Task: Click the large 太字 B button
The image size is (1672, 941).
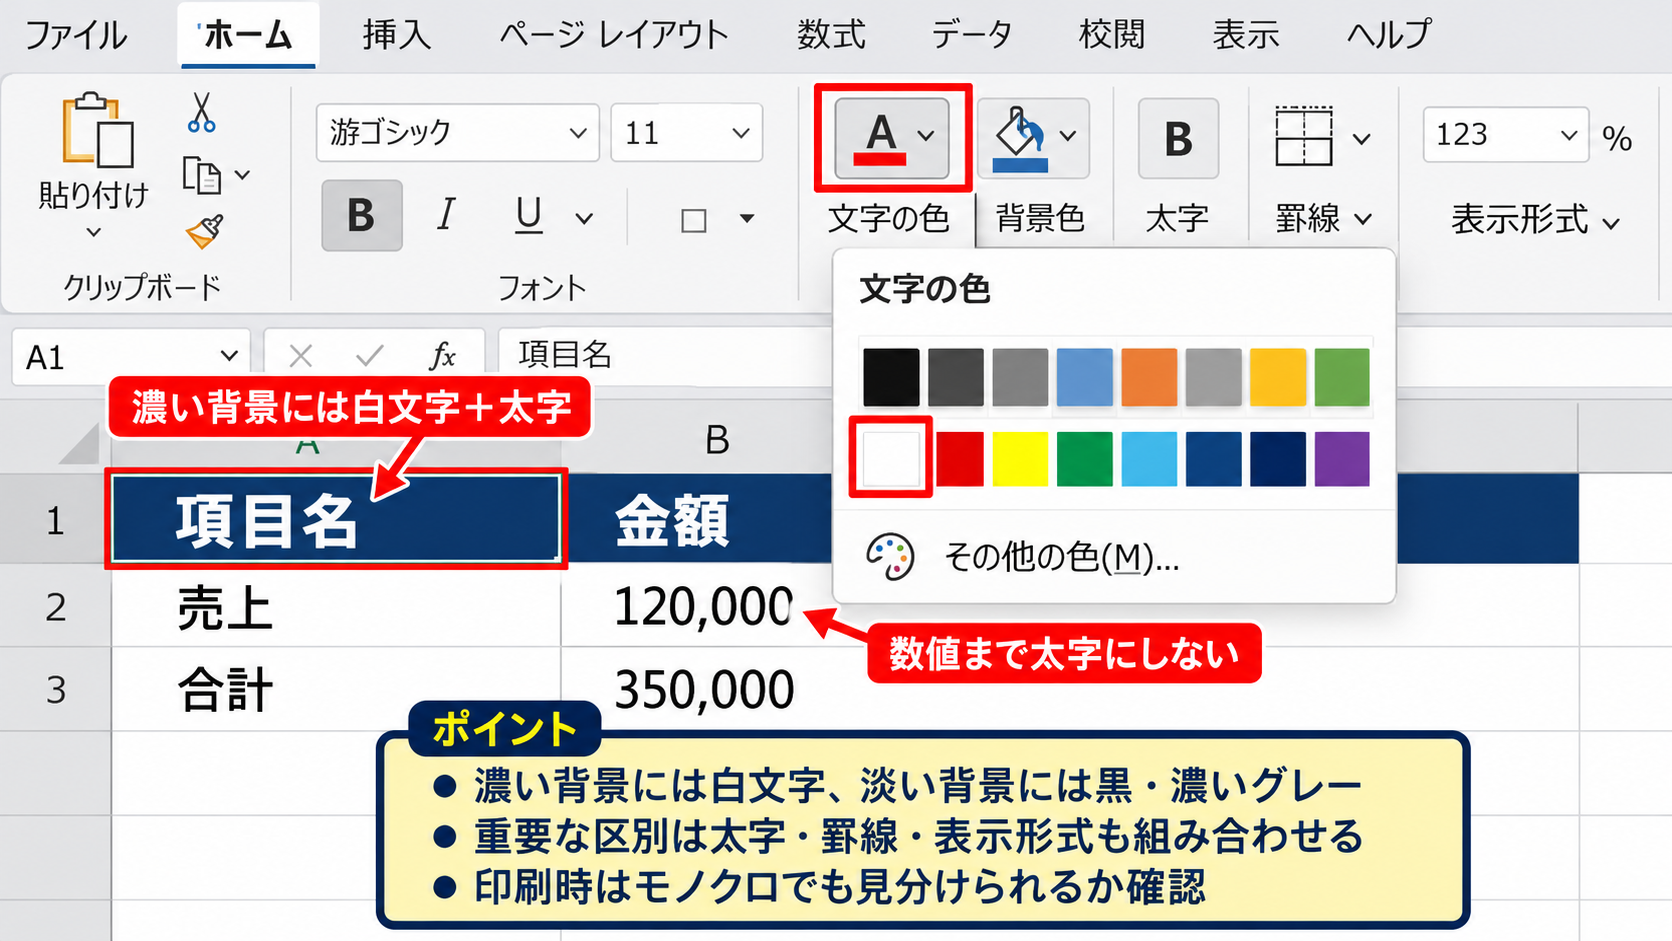Action: pos(1178,138)
